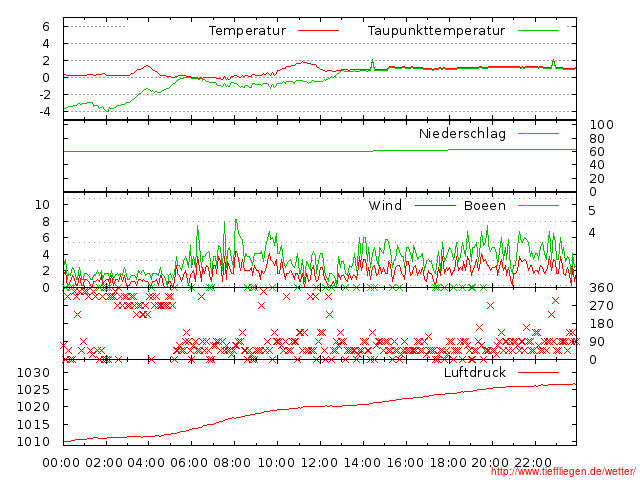This screenshot has width=640, height=480.
Task: Click the 90 wind direction axis value
Action: tap(597, 342)
